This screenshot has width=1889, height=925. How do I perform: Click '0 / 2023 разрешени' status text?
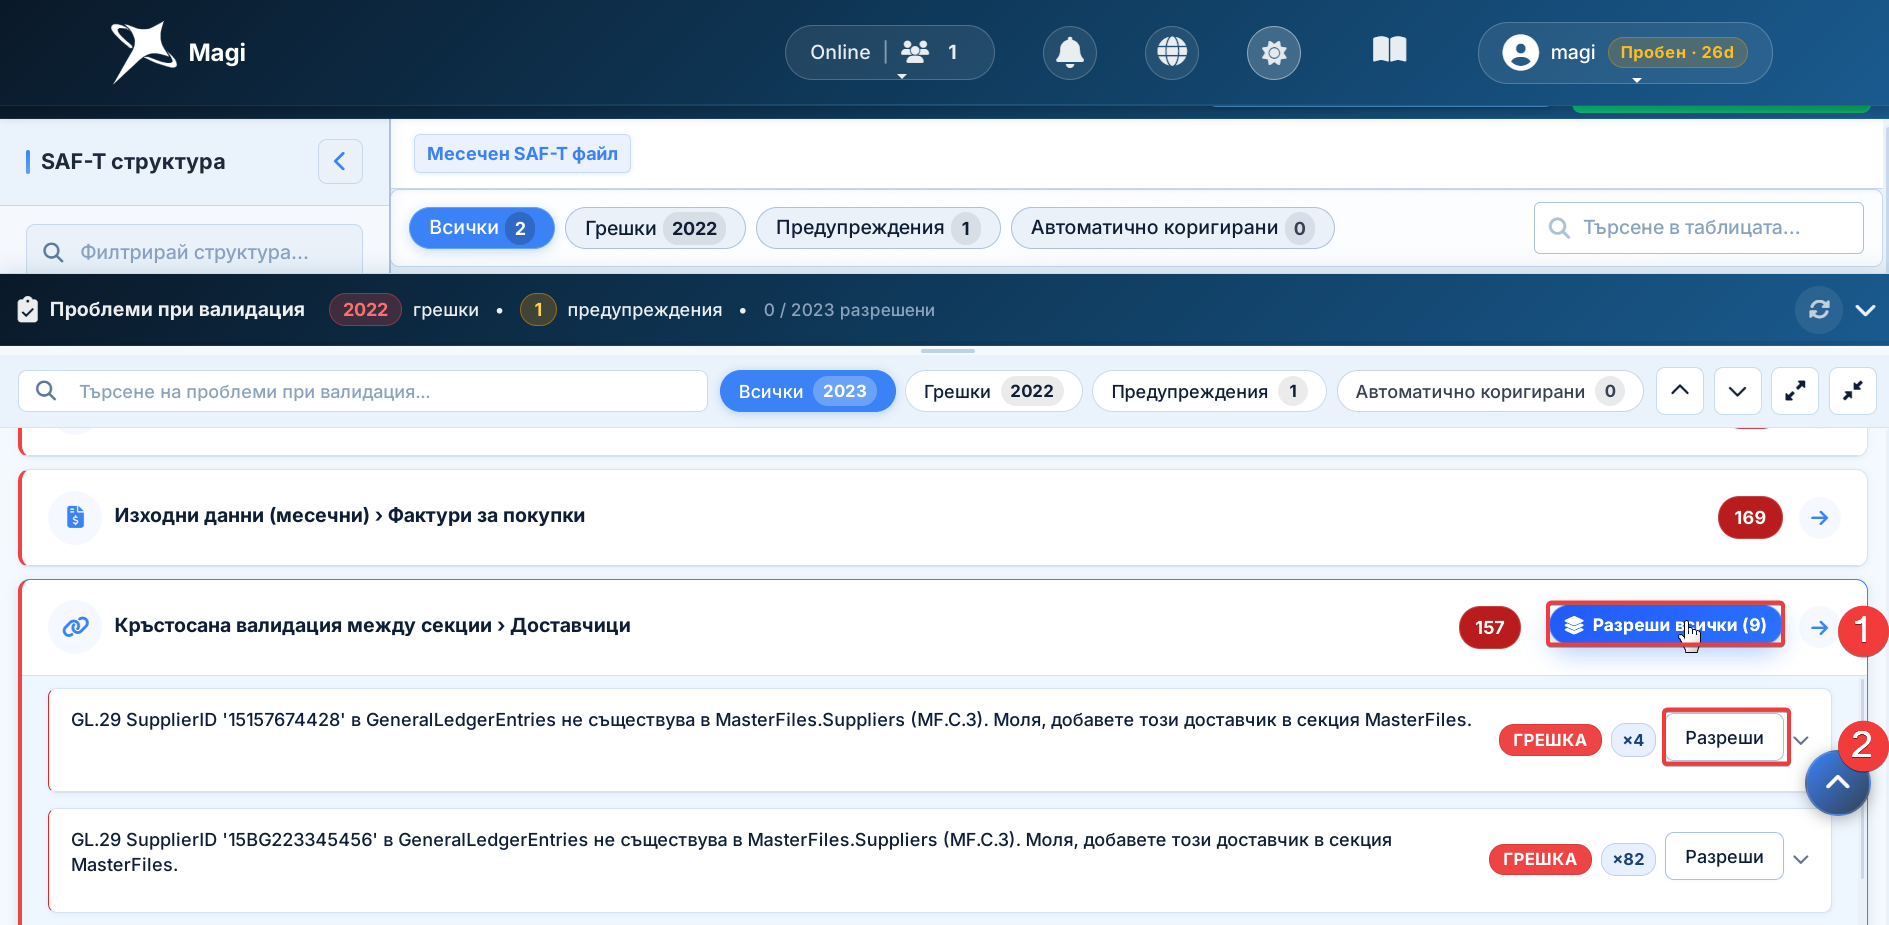[849, 310]
